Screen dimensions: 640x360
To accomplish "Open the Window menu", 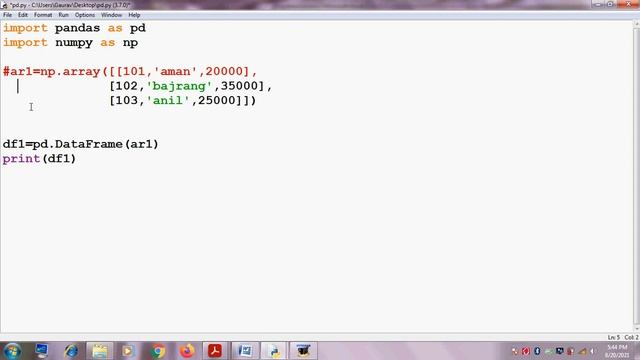I will 111,15.
